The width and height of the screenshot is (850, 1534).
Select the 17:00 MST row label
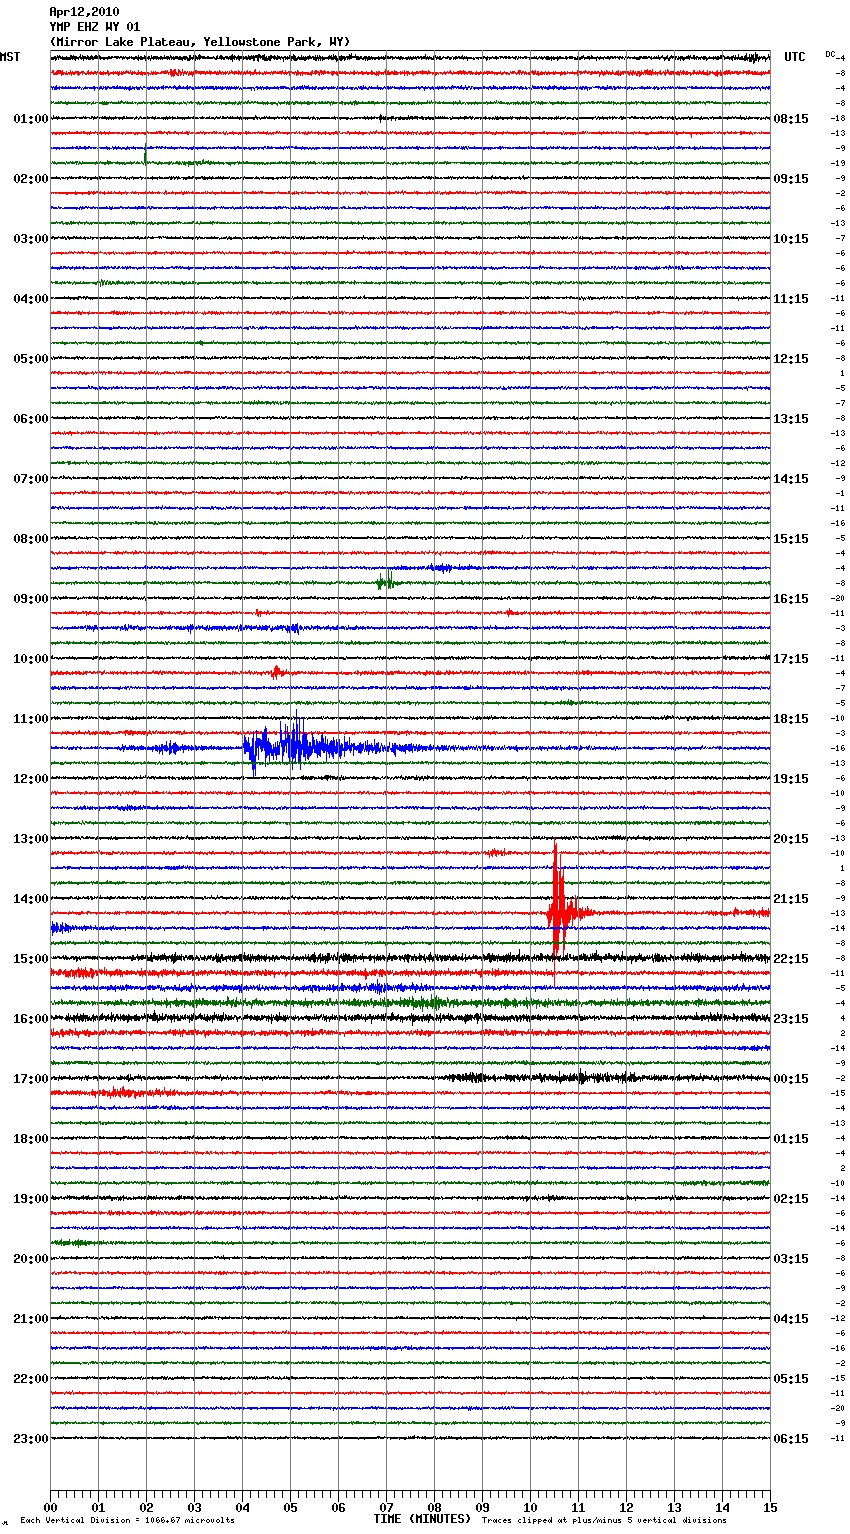[31, 1079]
